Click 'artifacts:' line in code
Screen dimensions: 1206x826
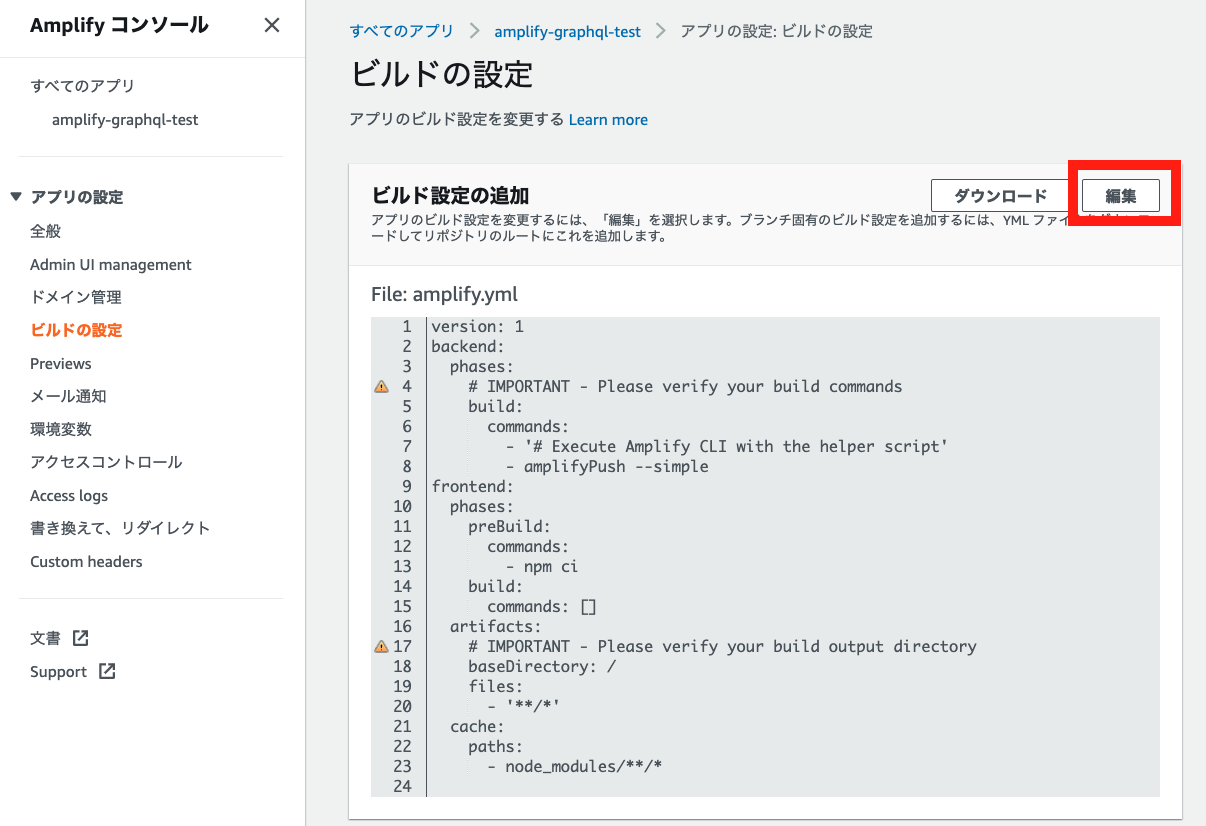click(x=495, y=626)
